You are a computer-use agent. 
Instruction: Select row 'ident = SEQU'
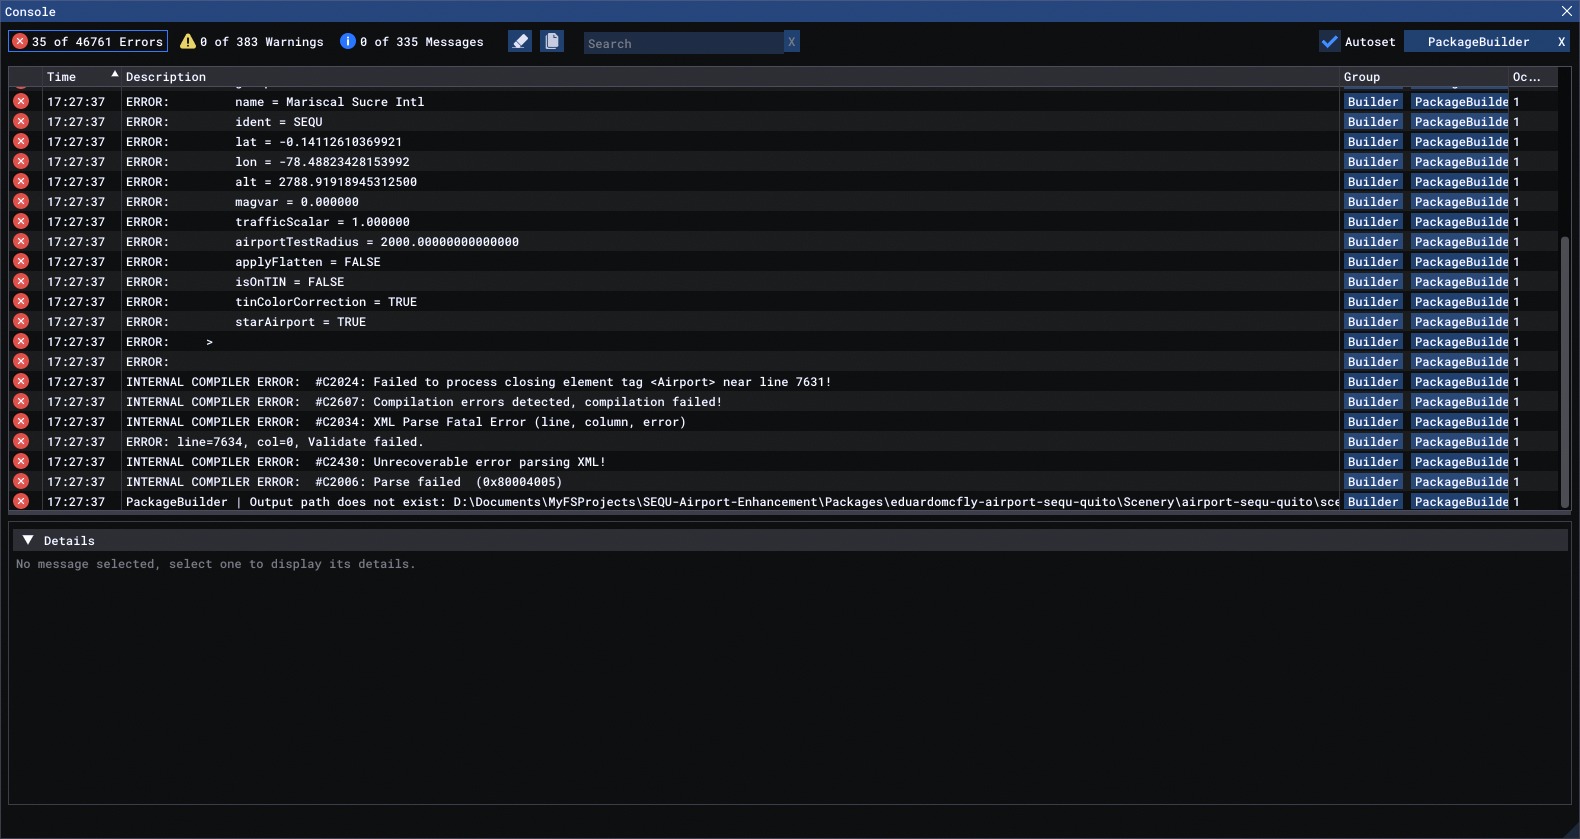click(784, 122)
